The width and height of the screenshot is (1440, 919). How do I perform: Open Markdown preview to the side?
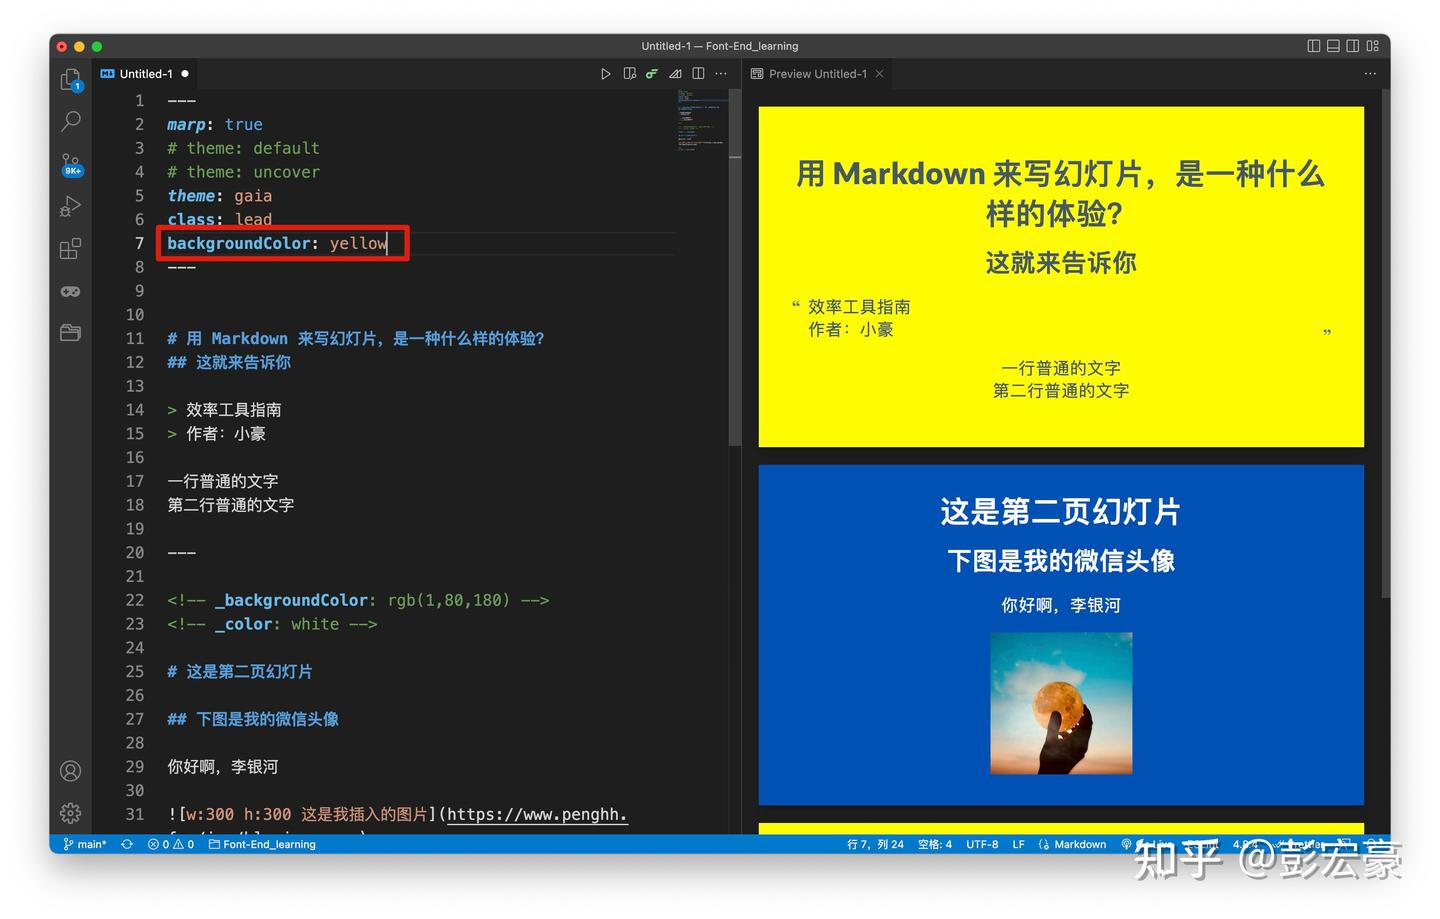(629, 73)
